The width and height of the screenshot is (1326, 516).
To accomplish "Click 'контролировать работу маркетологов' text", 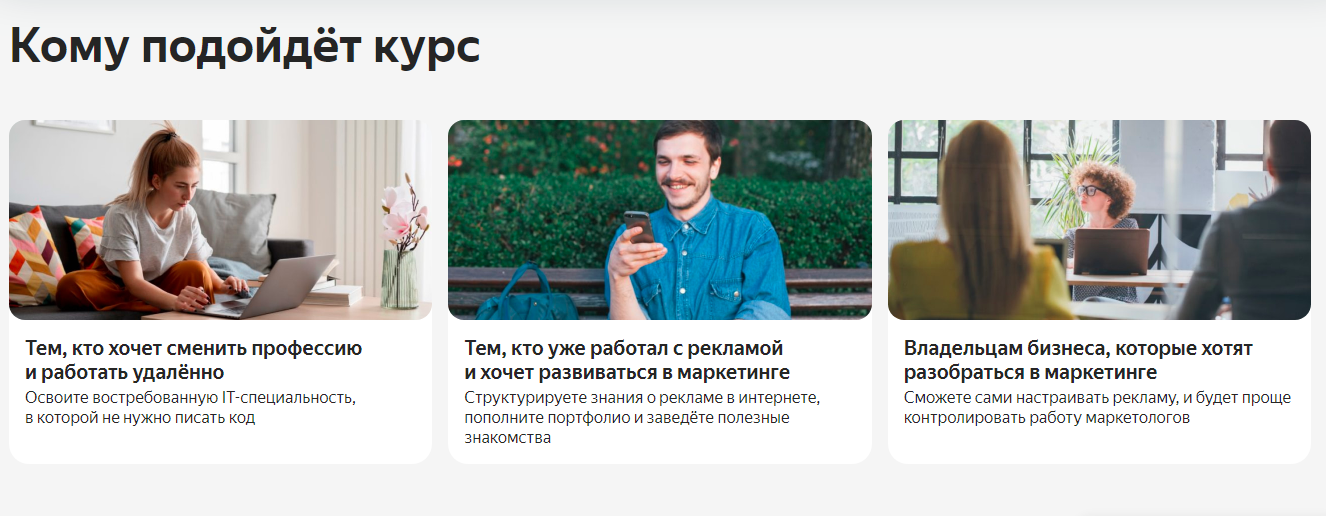I will [1047, 418].
